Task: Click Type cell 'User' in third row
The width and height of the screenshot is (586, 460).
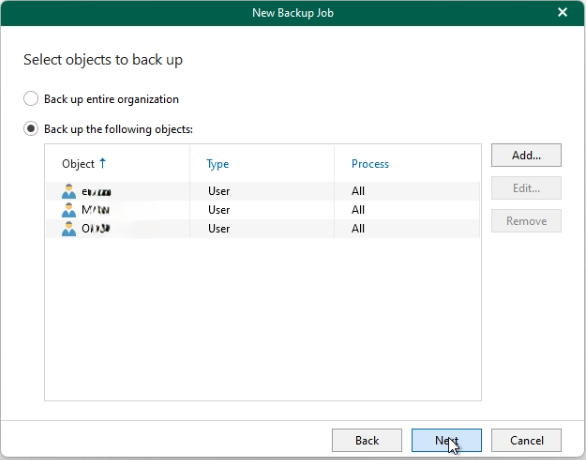Action: [219, 228]
